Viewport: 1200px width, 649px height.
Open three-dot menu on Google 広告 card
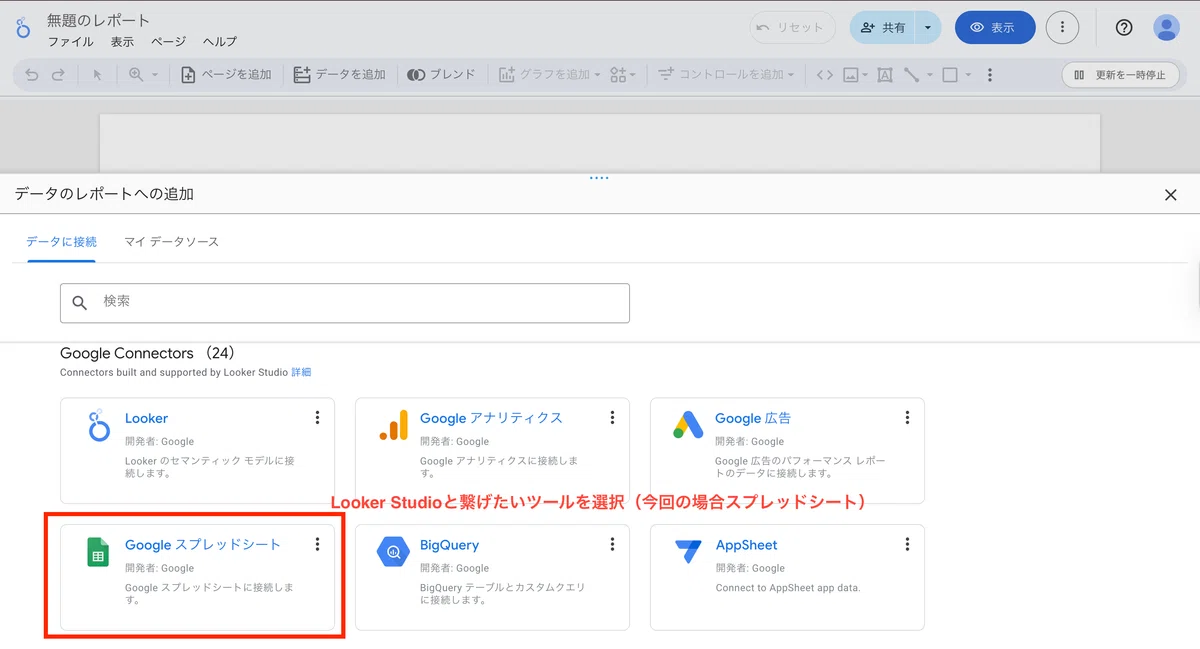coord(907,418)
